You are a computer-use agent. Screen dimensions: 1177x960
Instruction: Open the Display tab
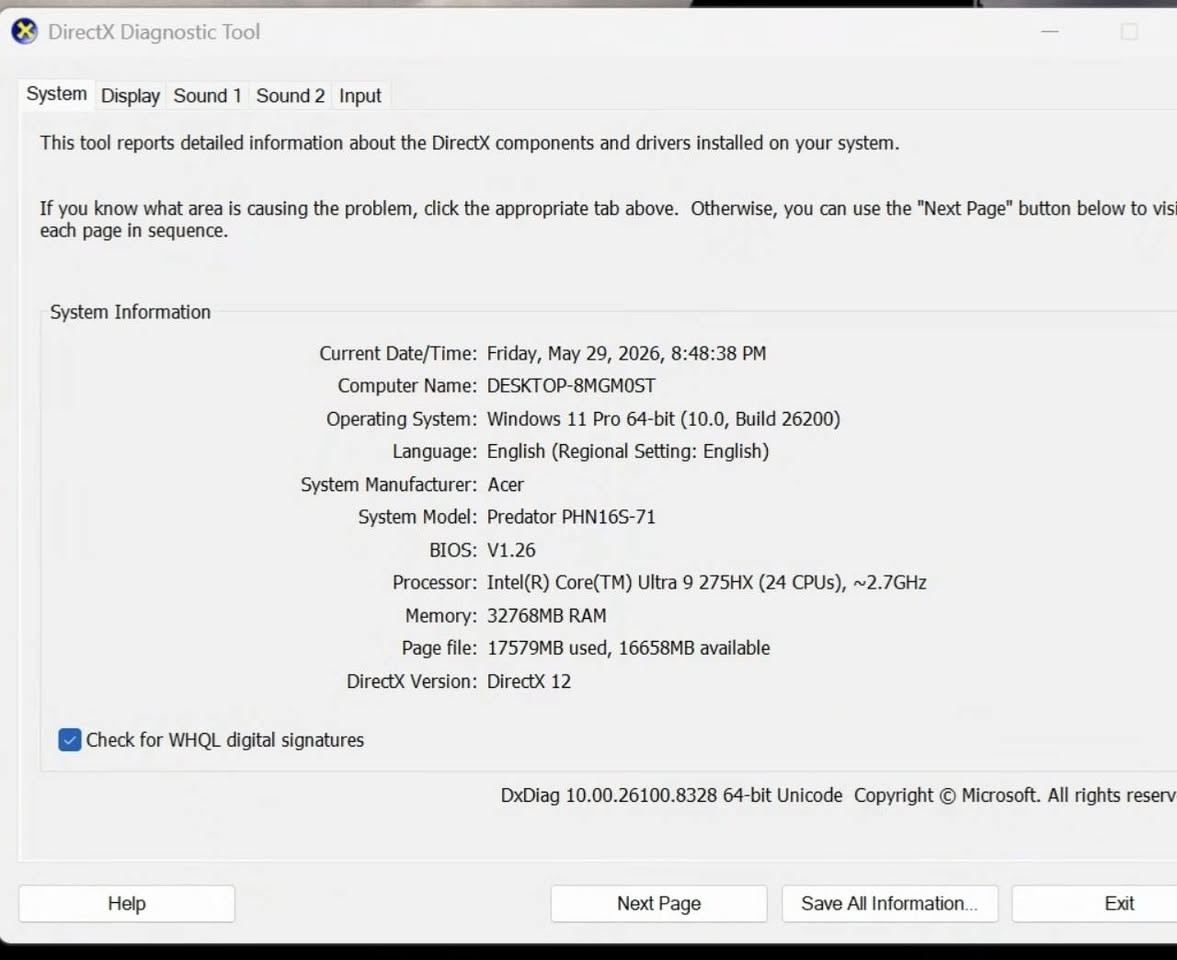pos(131,96)
